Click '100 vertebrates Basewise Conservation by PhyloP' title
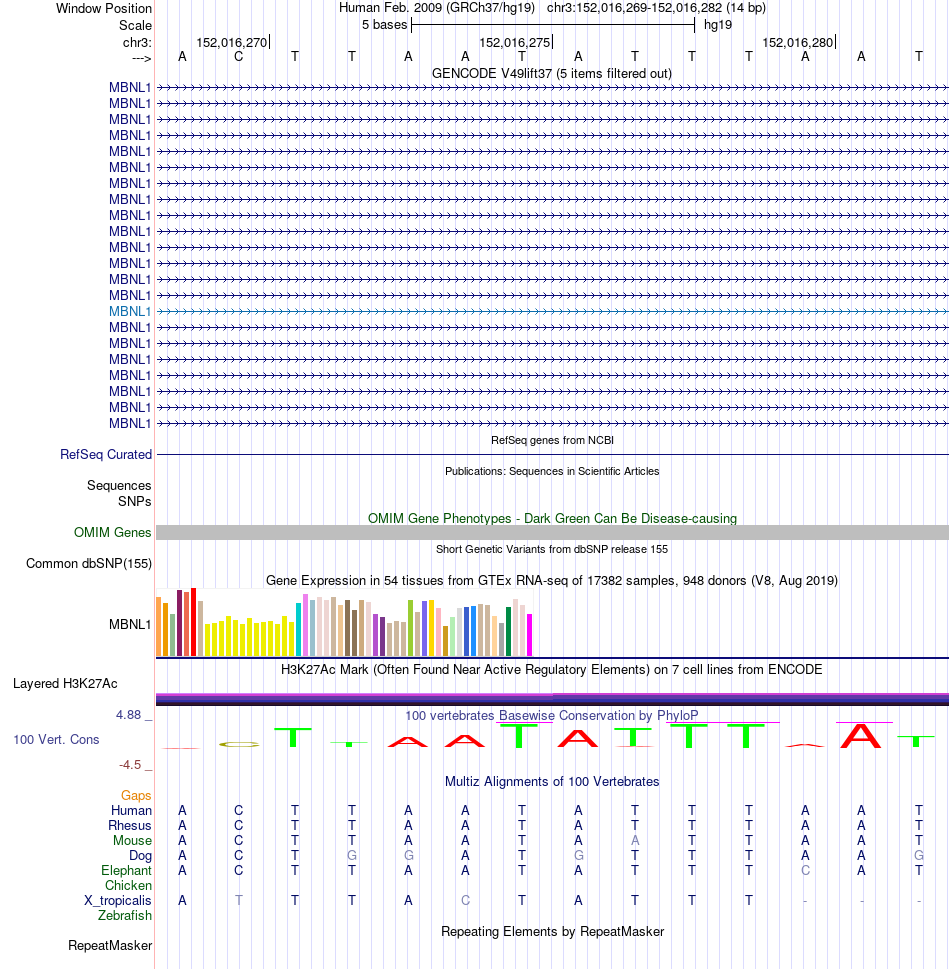 [552, 715]
